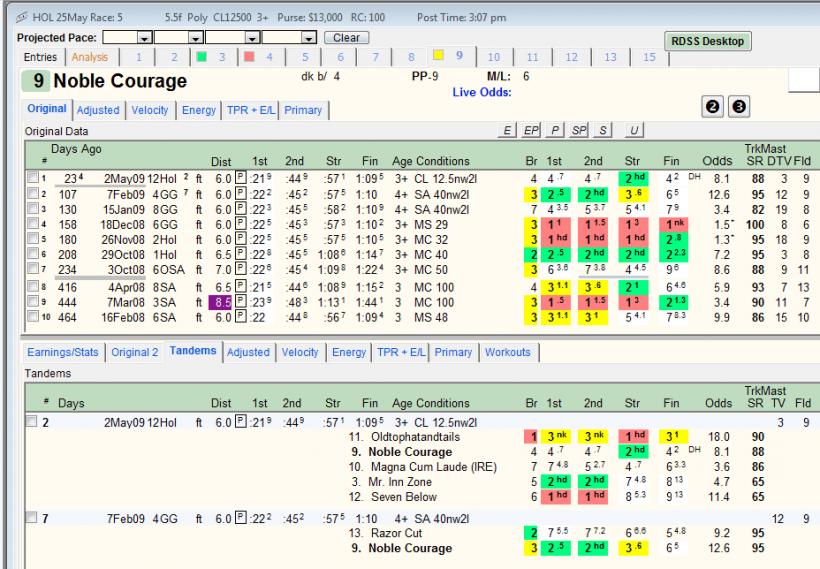This screenshot has width=820, height=569.
Task: Click the Magna Cum Laude (IRE) entry
Action: [x=434, y=466]
